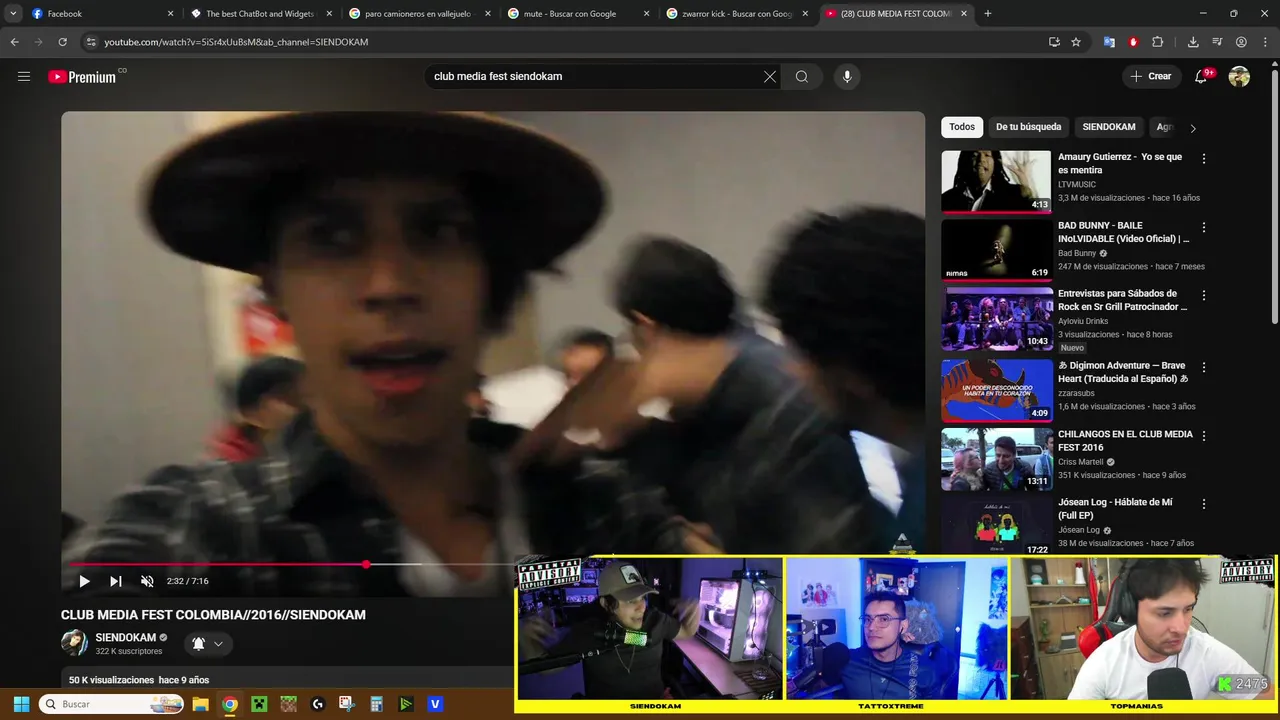Open media controls in Chrome toolbar
The height and width of the screenshot is (720, 1280).
pos(1217,42)
